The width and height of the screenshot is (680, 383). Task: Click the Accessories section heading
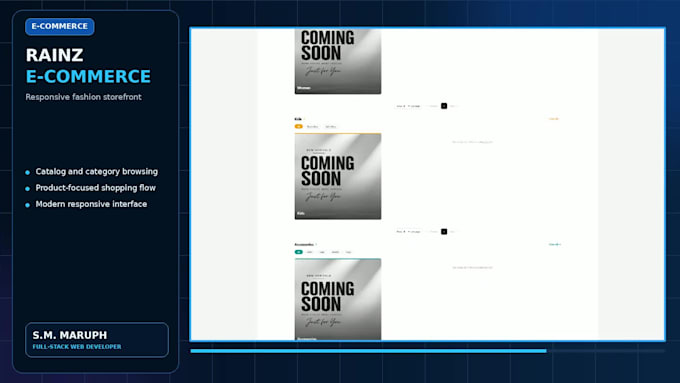(x=304, y=244)
